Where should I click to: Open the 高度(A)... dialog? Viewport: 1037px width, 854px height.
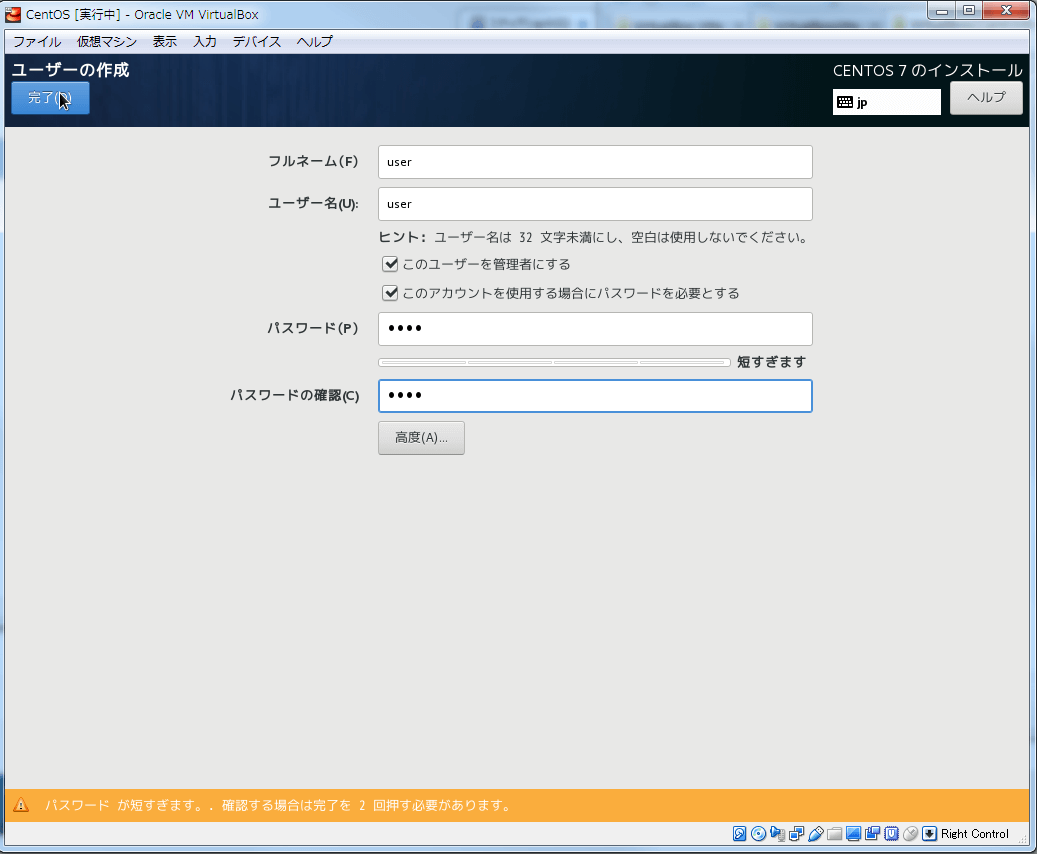tap(421, 437)
